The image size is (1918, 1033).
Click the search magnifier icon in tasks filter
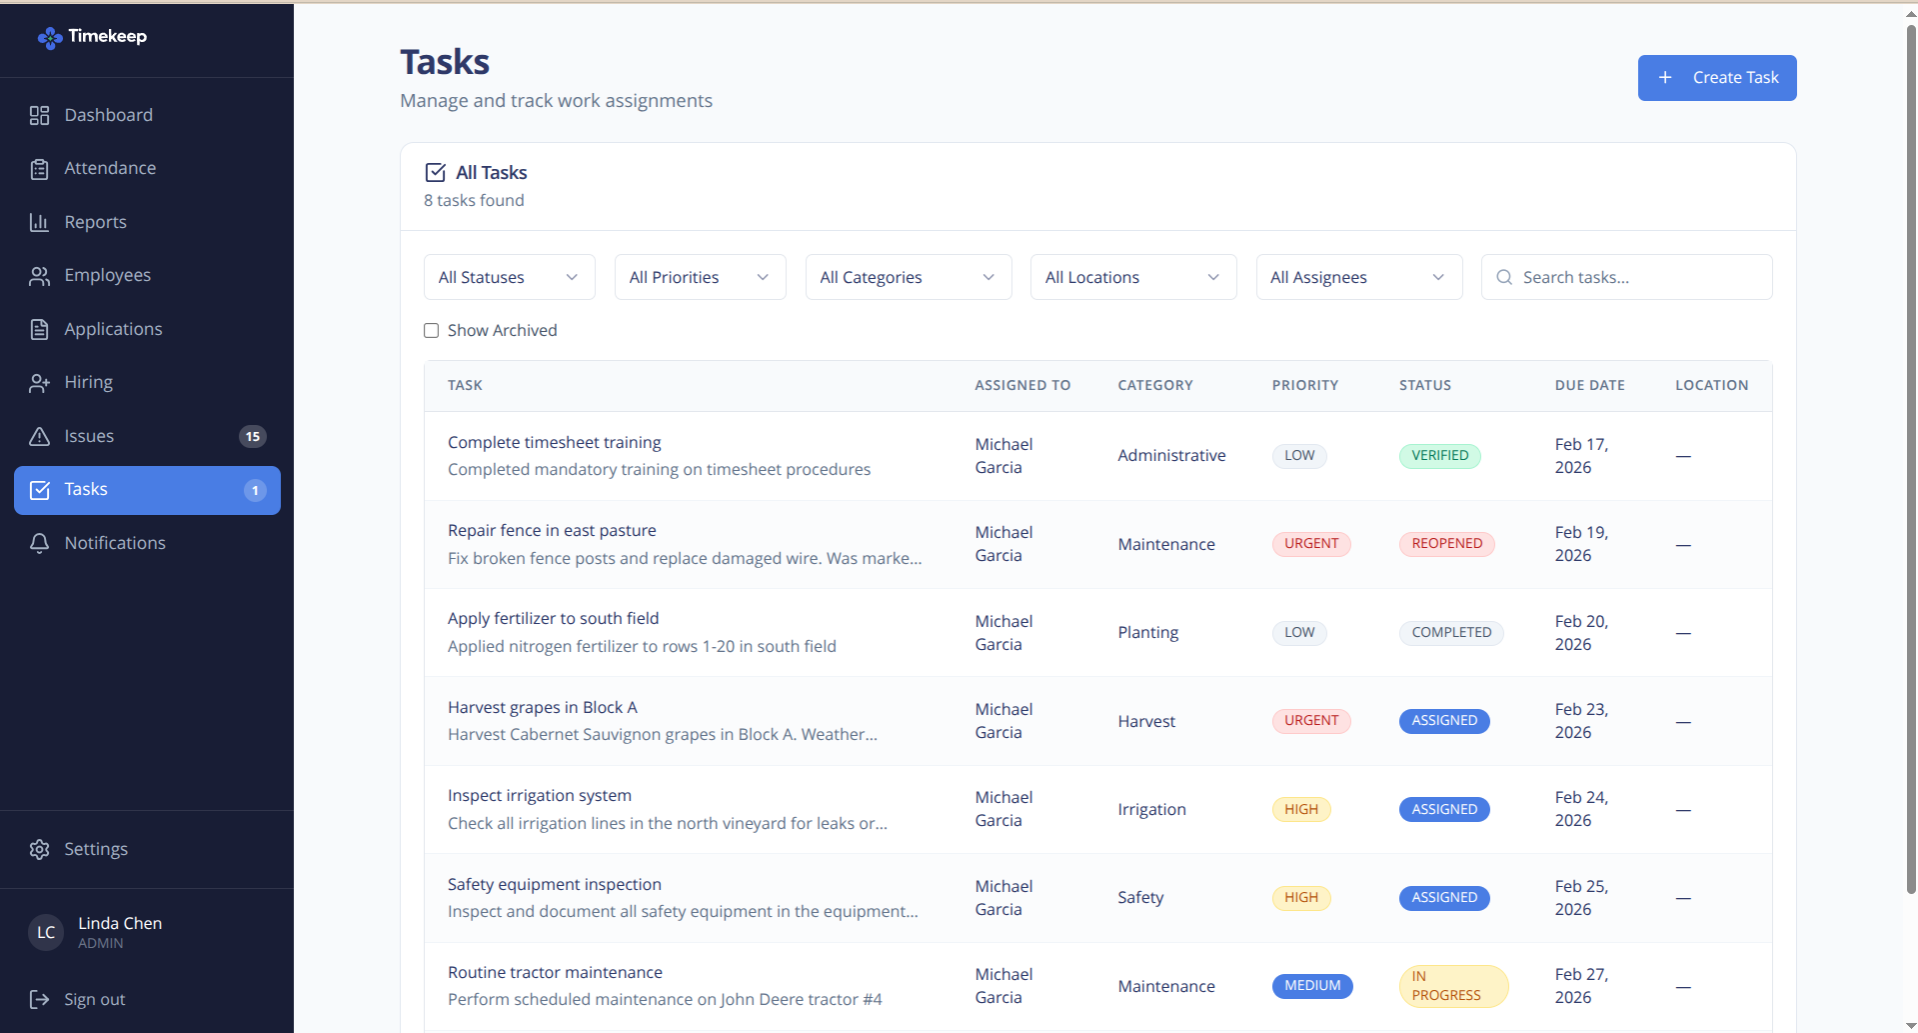click(1504, 277)
